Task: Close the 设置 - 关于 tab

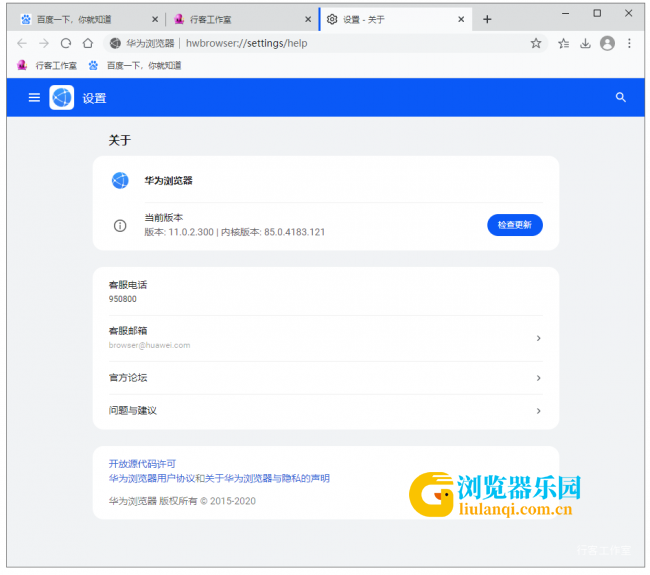Action: pos(461,19)
